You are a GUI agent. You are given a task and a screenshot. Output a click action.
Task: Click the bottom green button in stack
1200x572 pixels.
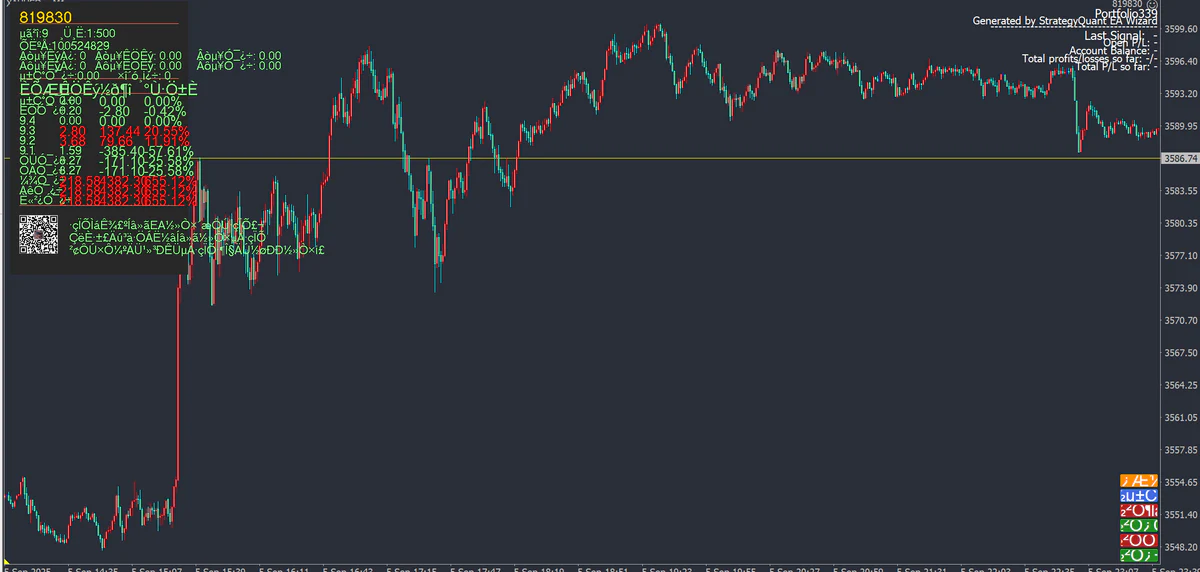1138,554
